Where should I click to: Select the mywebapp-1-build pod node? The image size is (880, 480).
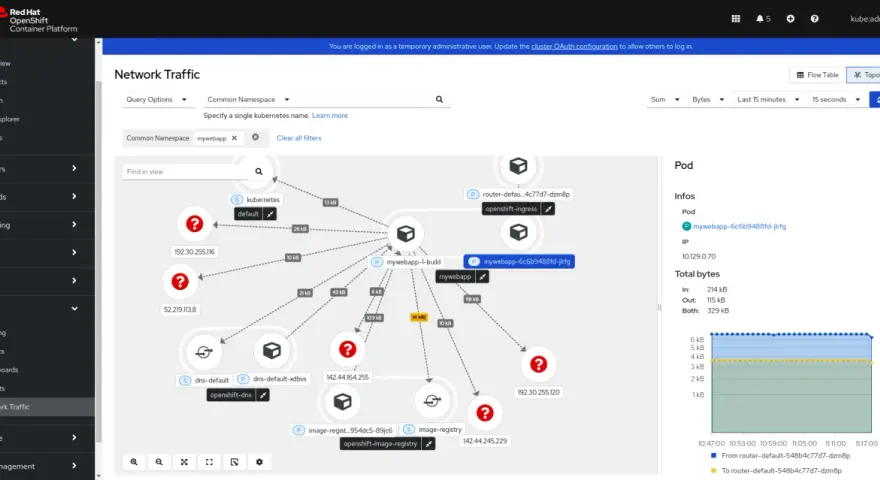point(406,234)
